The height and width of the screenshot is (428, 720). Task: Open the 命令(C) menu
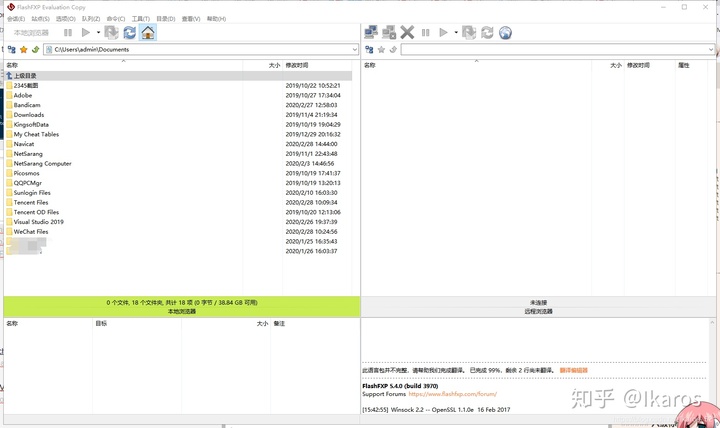(116, 19)
